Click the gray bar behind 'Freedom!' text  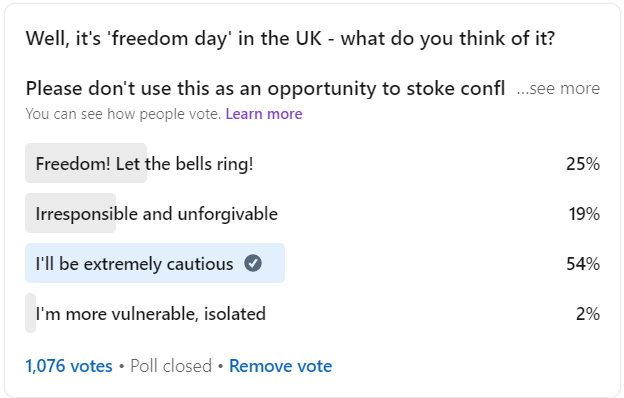[86, 163]
